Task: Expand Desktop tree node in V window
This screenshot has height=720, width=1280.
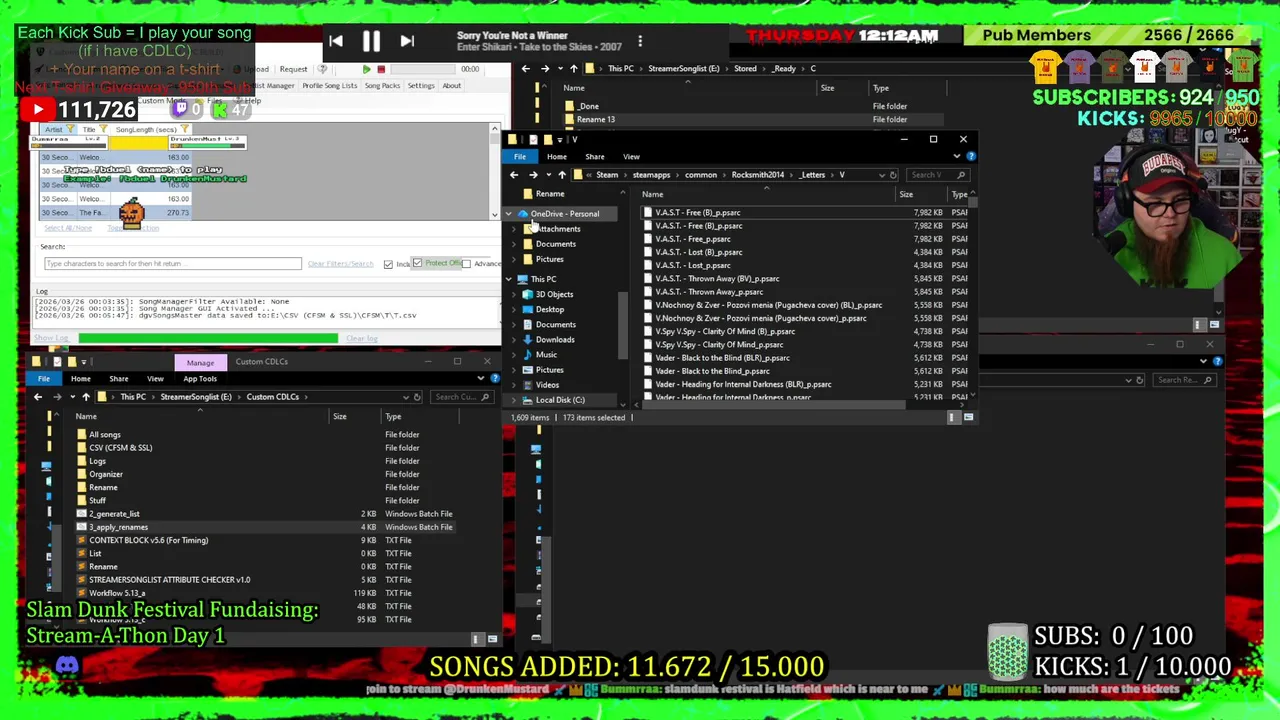Action: pyautogui.click(x=516, y=309)
